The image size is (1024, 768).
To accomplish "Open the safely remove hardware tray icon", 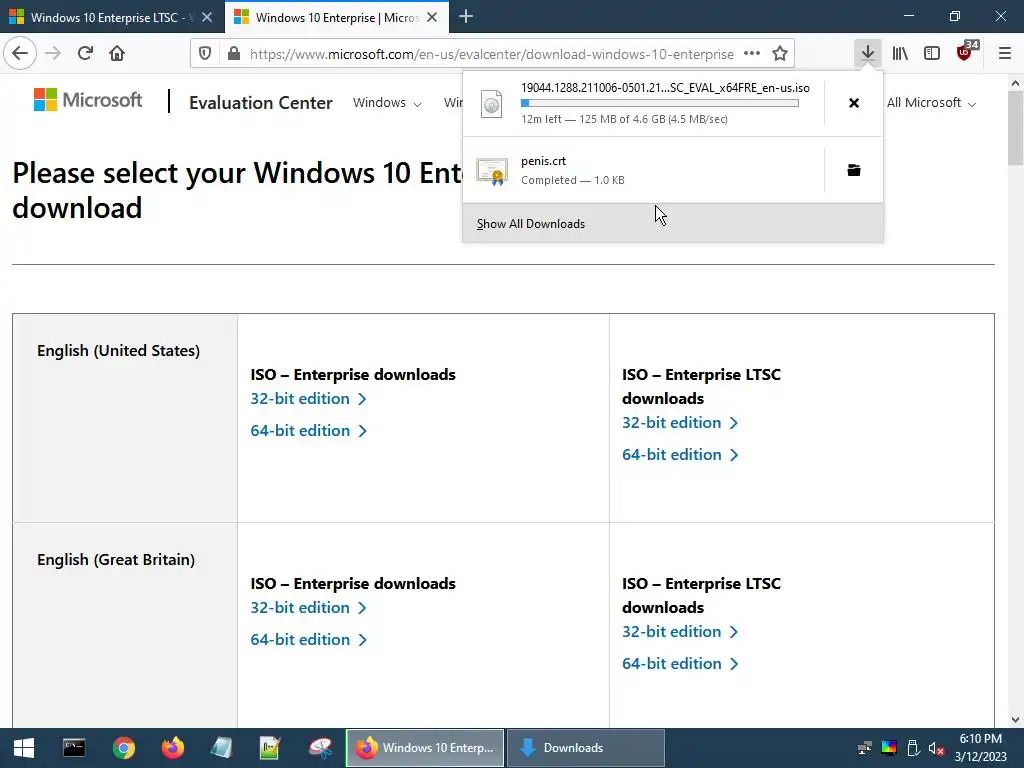I will point(913,748).
